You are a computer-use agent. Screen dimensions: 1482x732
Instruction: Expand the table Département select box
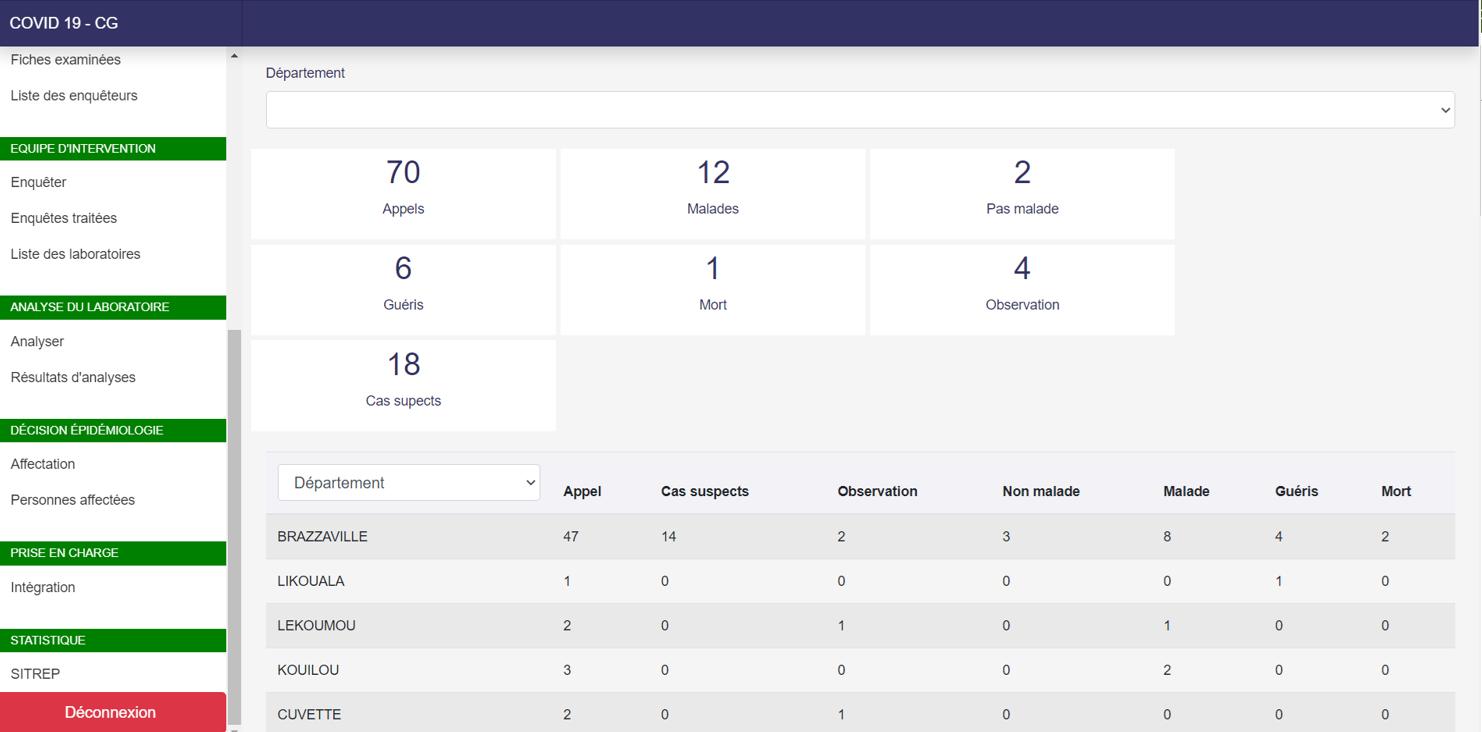[x=408, y=483]
